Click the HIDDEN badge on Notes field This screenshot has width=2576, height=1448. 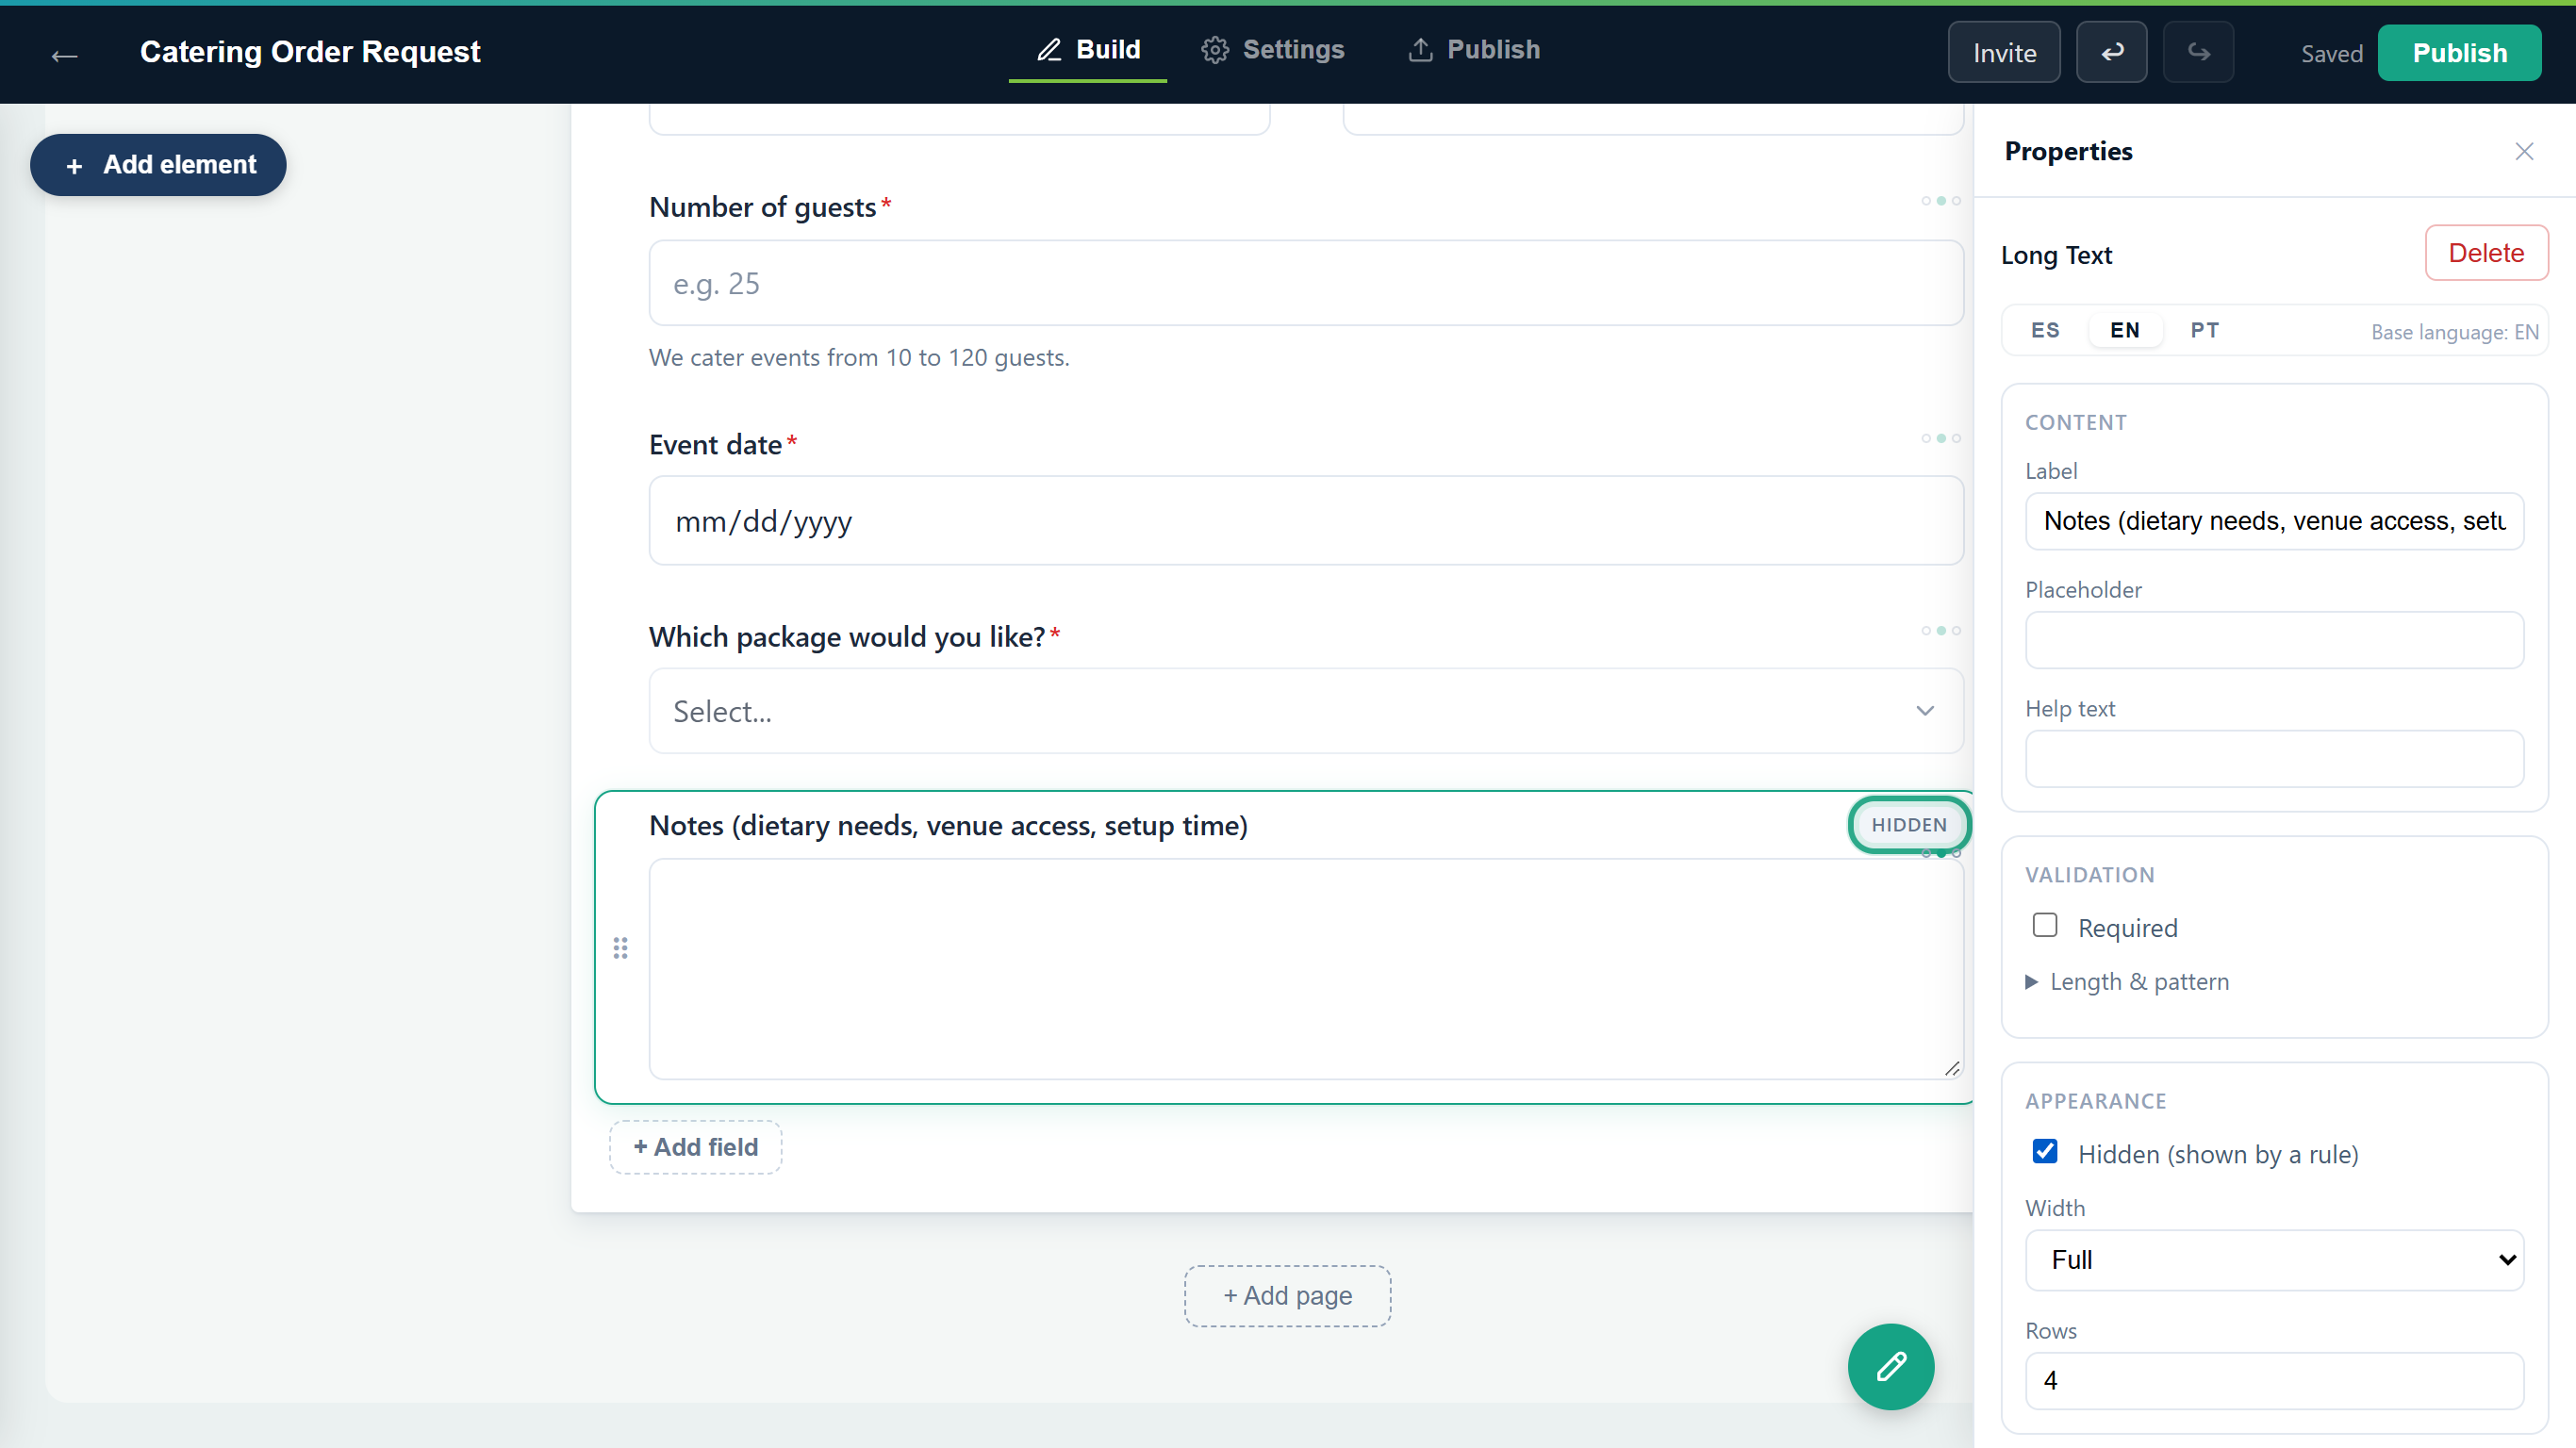point(1908,825)
